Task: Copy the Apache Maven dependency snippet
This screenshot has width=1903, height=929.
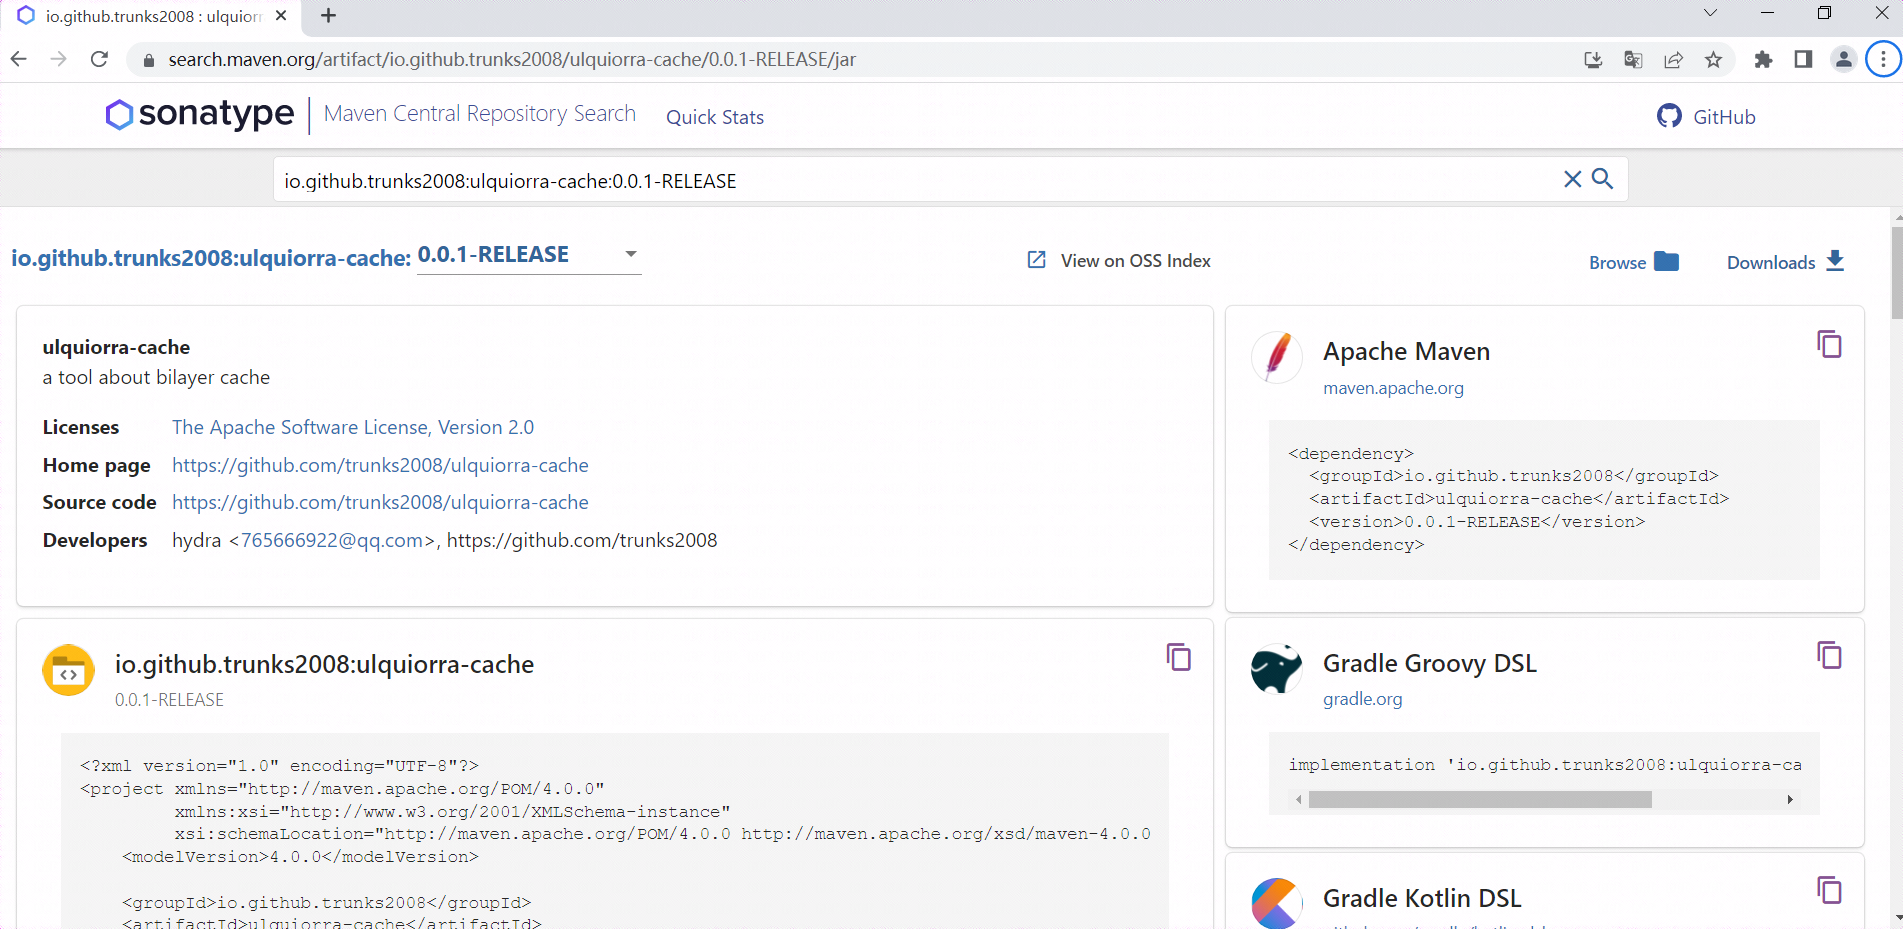Action: coord(1829,345)
